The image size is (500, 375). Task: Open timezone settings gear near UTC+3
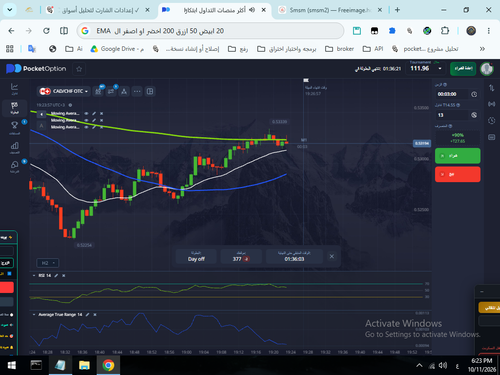point(70,105)
